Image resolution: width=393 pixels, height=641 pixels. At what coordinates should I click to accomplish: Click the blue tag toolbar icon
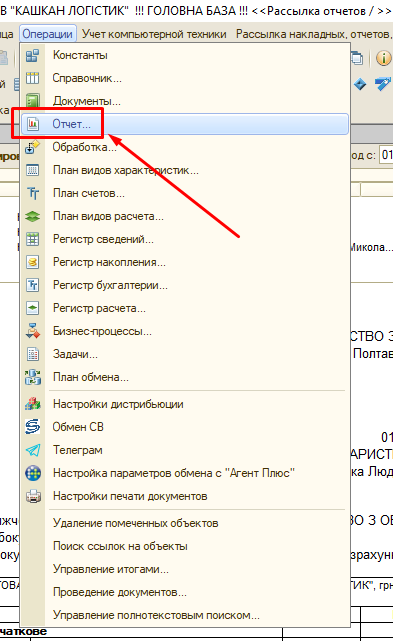(x=383, y=84)
